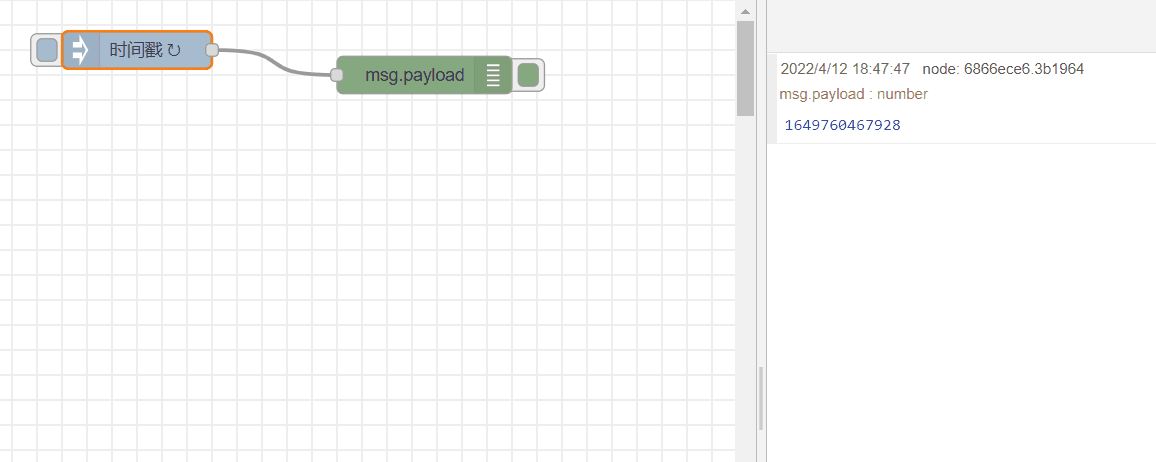Trigger the 时间戳 inject node button
Viewport: 1156px width, 462px height.
coord(46,50)
